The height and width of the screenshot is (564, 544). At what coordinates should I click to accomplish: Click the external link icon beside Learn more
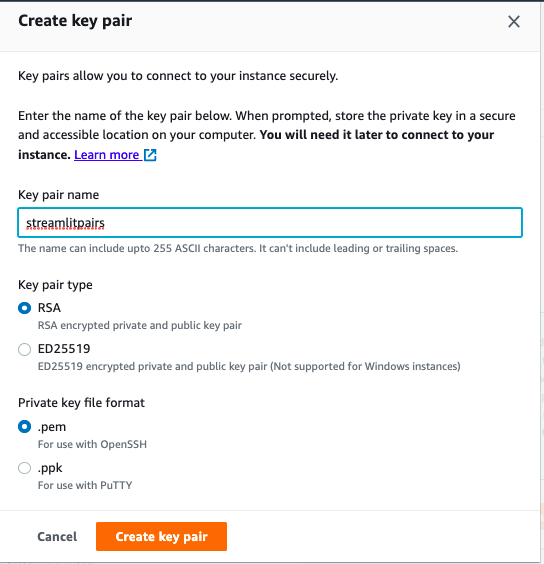[150, 155]
